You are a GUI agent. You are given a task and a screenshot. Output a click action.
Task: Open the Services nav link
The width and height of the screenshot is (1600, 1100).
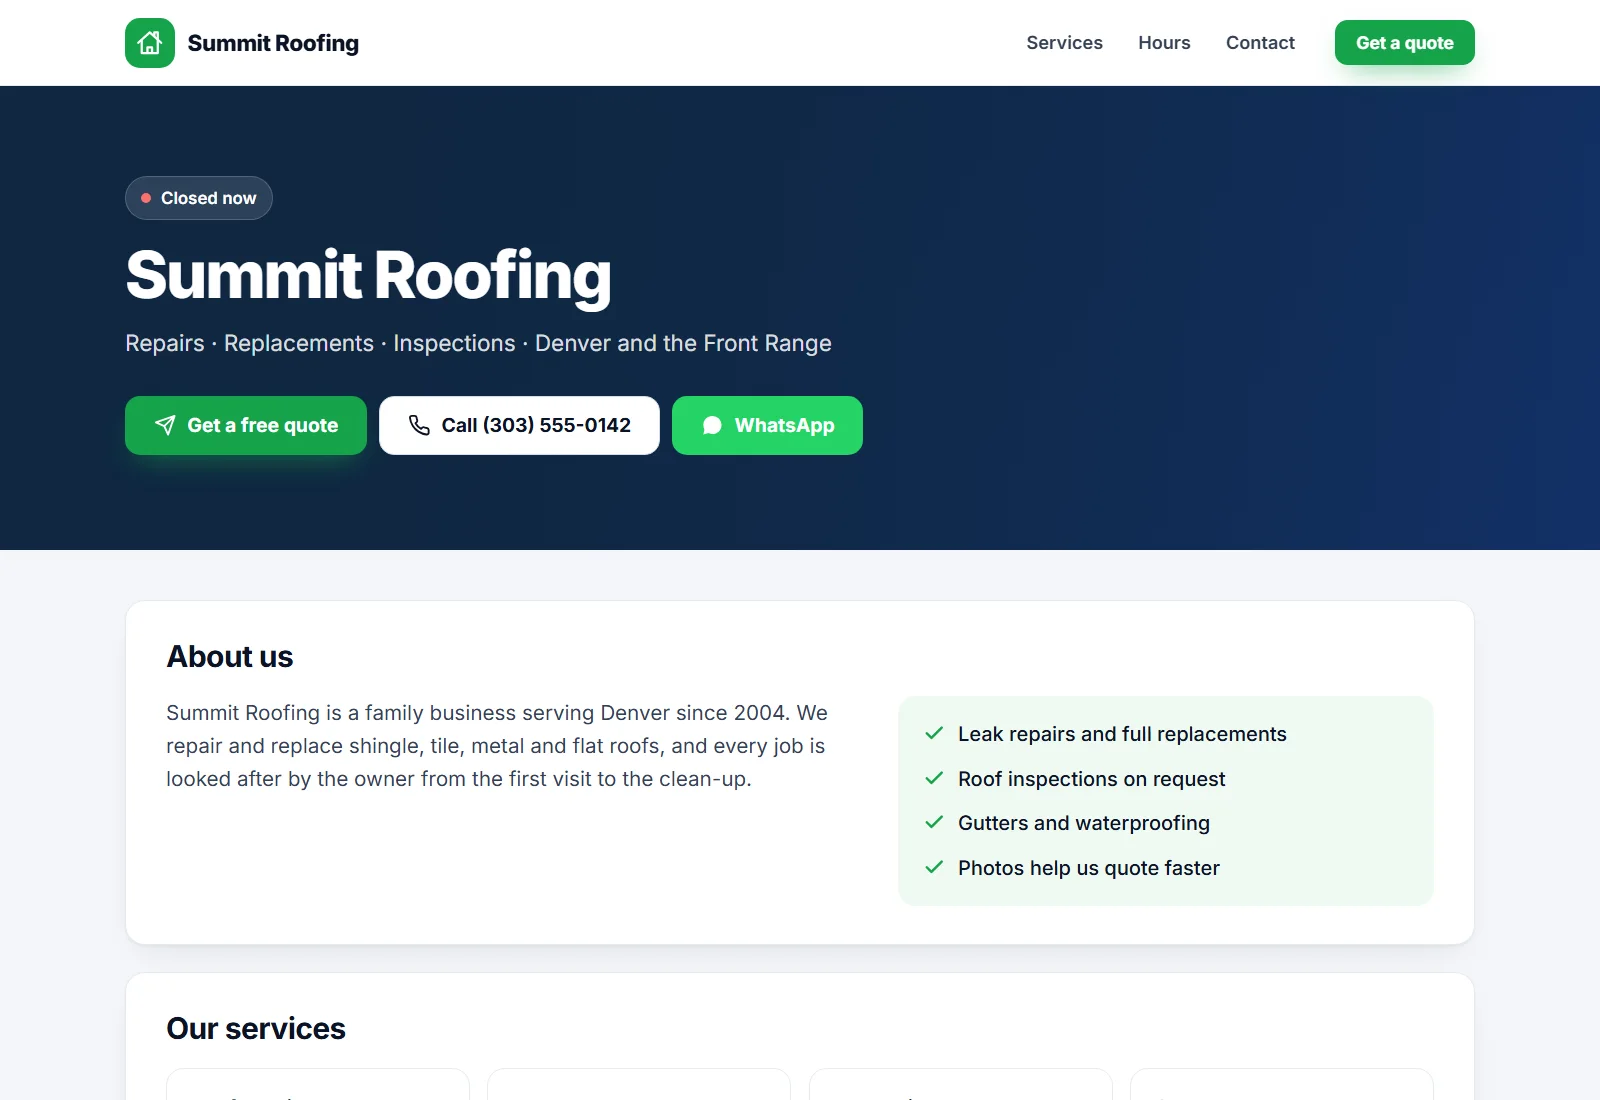click(1064, 43)
